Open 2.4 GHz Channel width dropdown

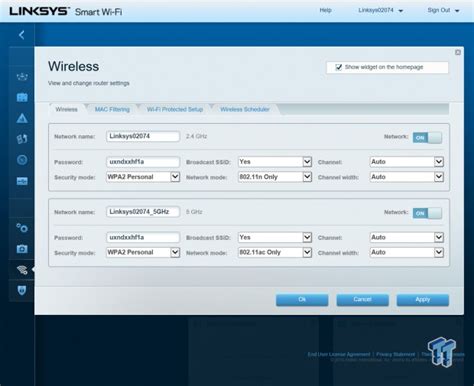coord(407,177)
